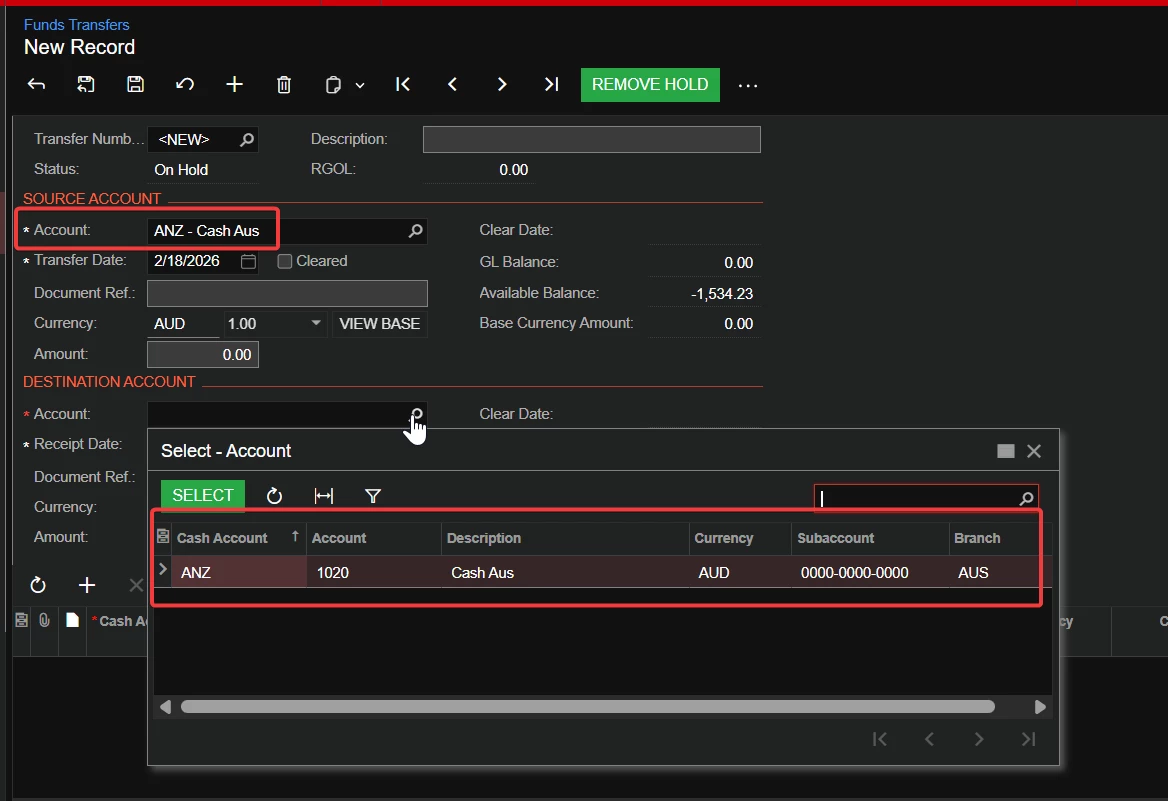
Task: Click the AUD currency field
Action: pos(183,323)
